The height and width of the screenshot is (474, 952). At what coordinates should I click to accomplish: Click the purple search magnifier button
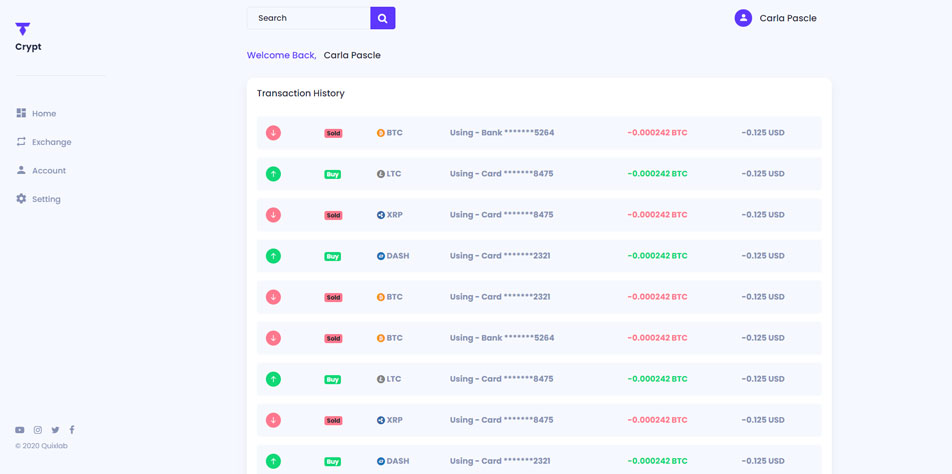click(382, 18)
